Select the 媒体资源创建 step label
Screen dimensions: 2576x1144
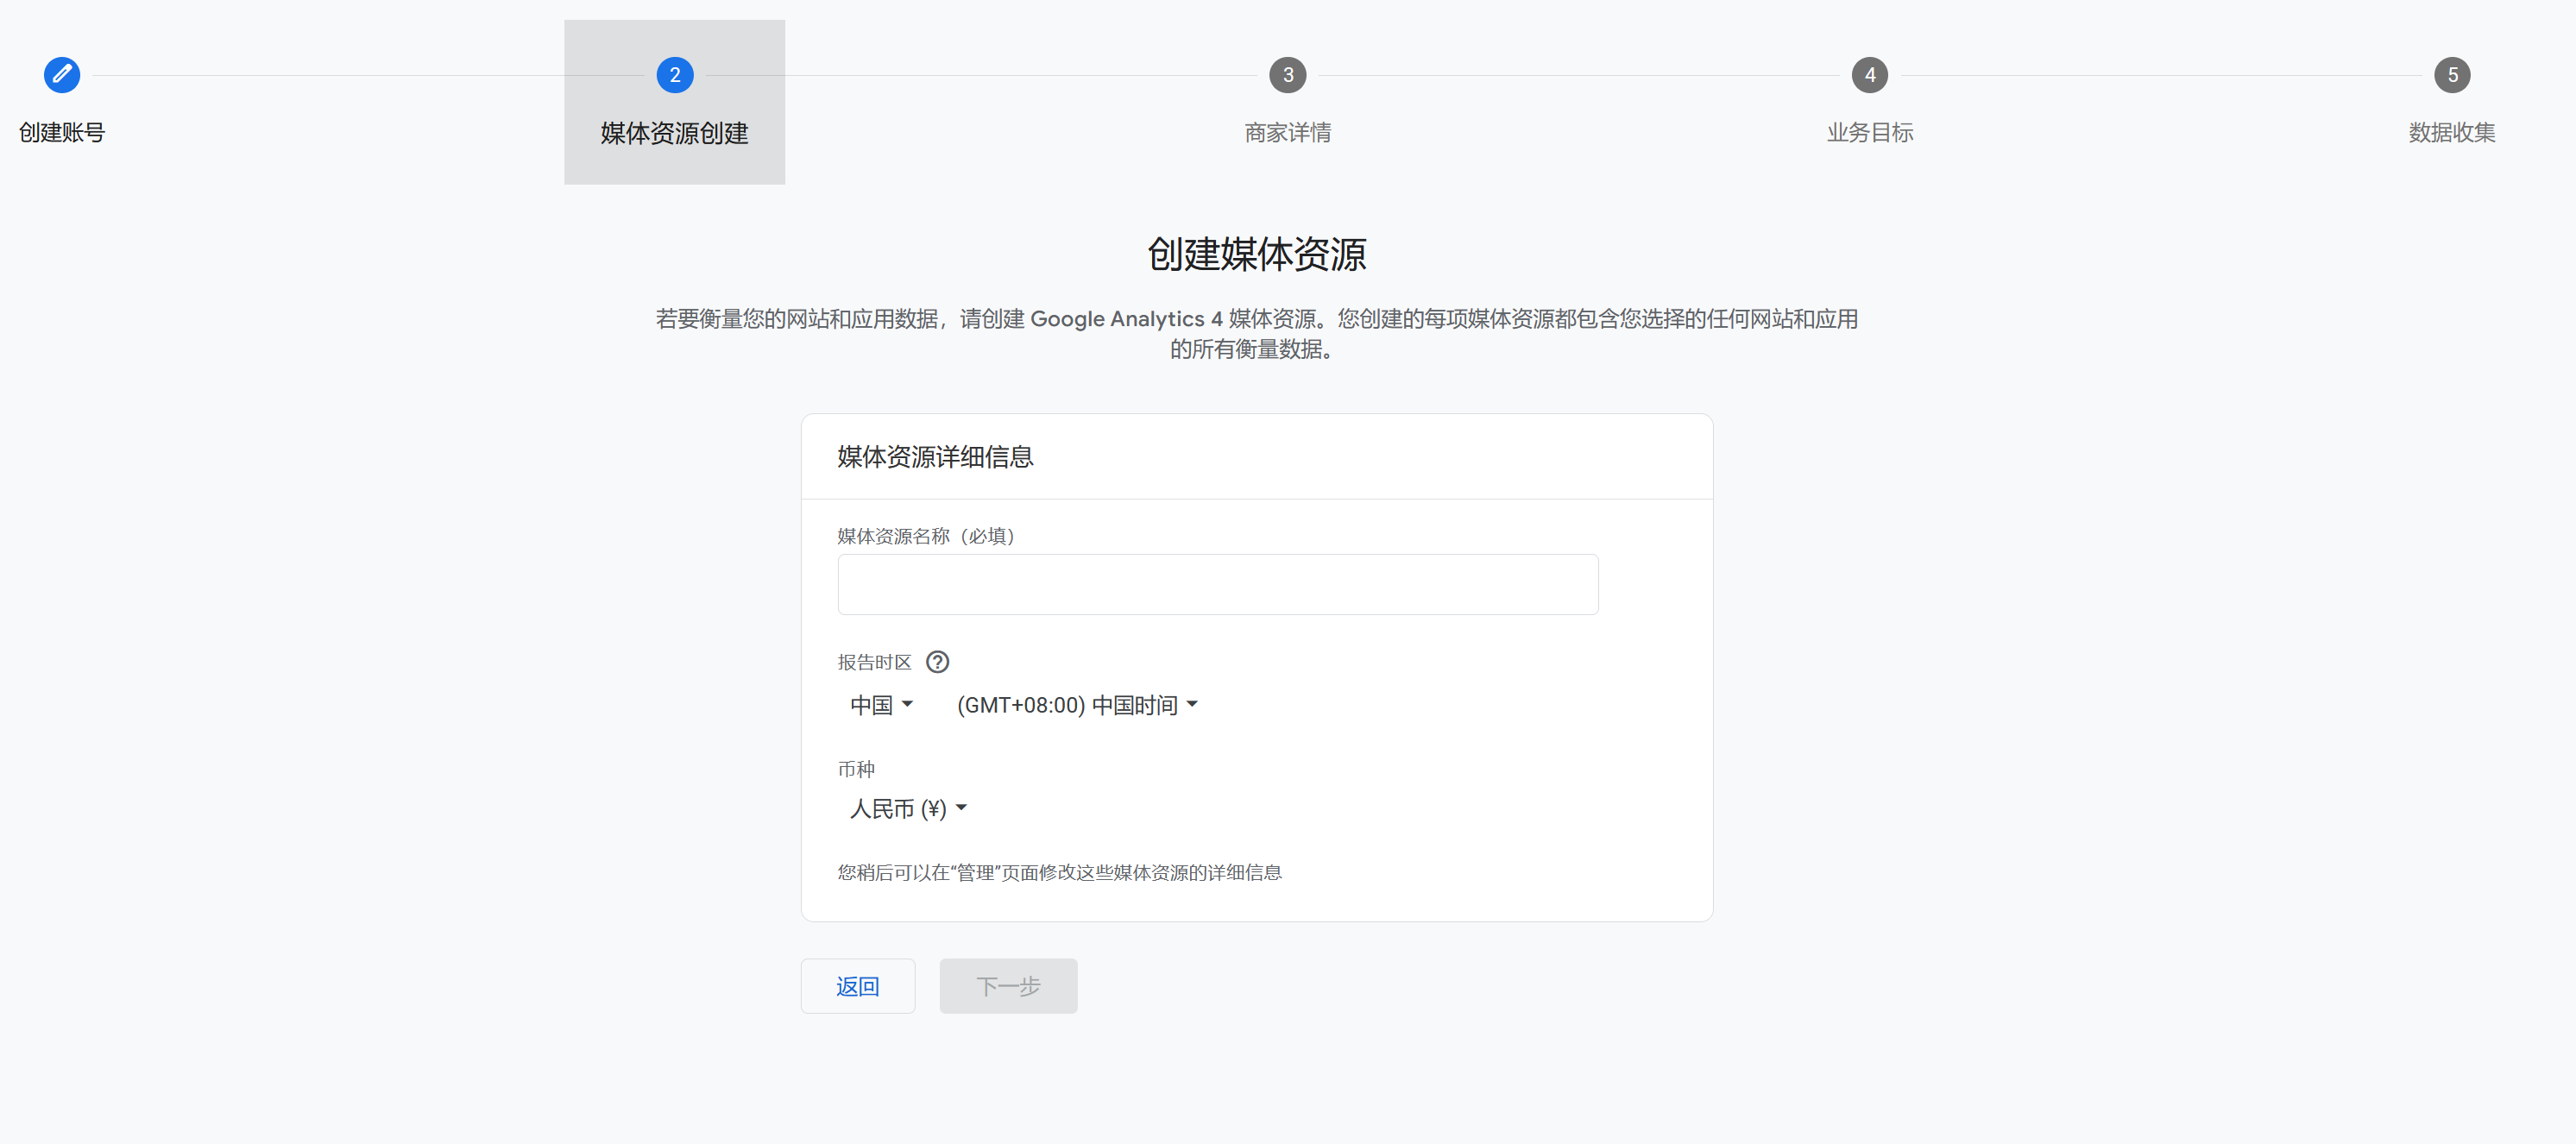pos(675,133)
